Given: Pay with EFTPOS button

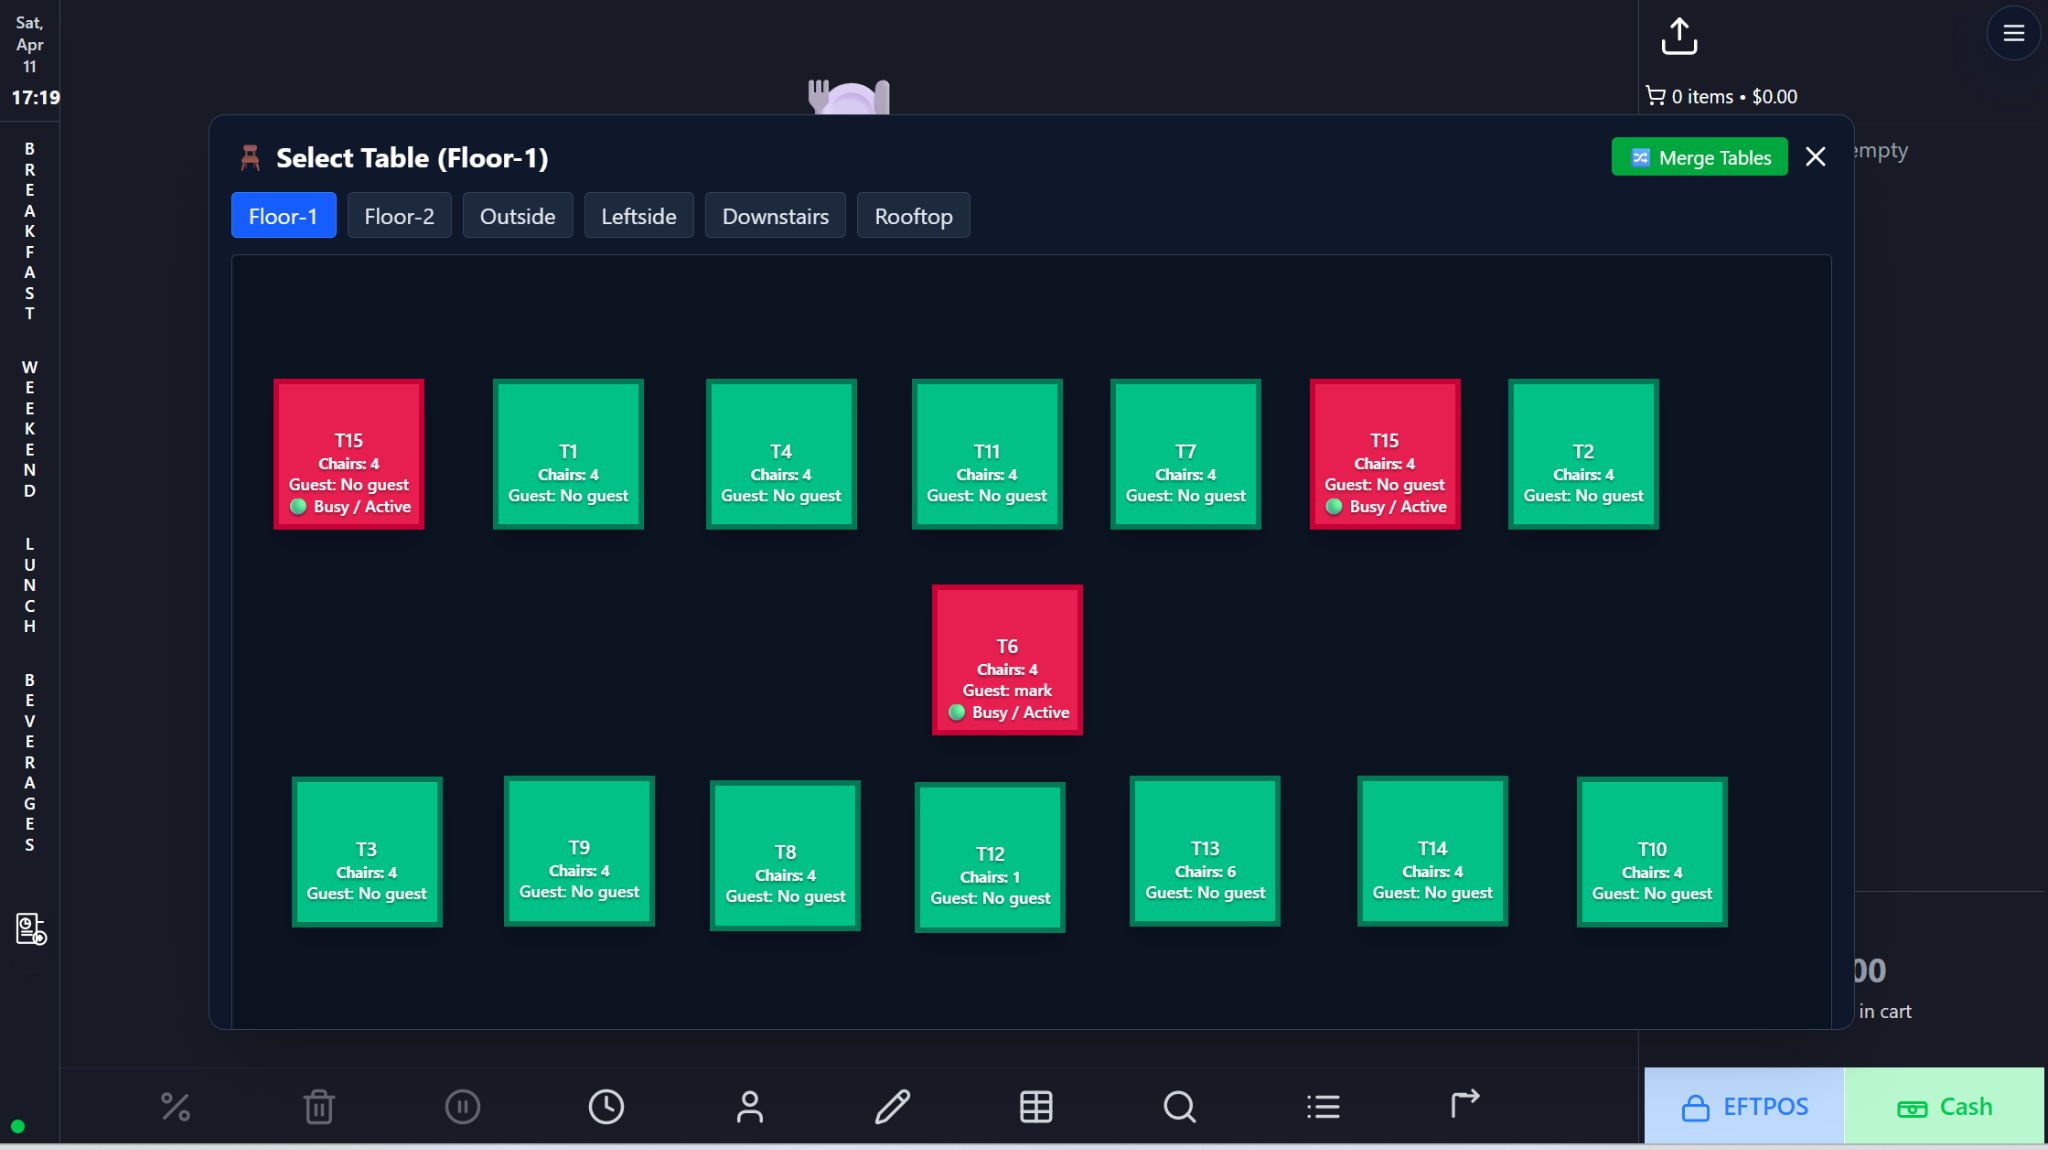Looking at the screenshot, I should coord(1744,1106).
